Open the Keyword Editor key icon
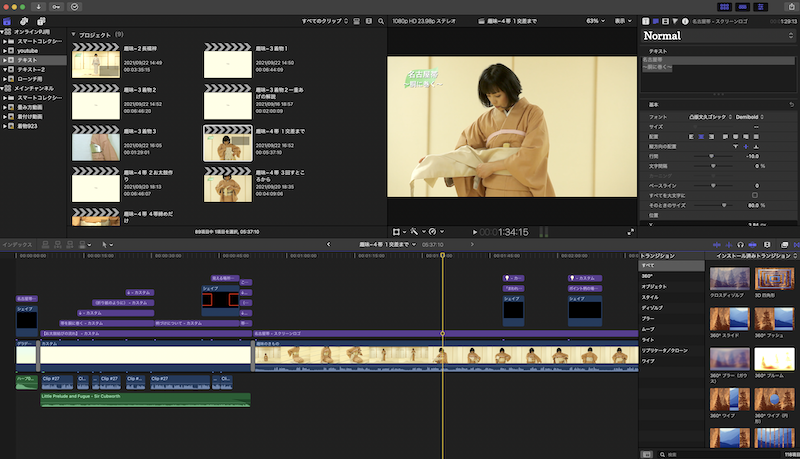Image resolution: width=800 pixels, height=459 pixels. coord(55,6)
